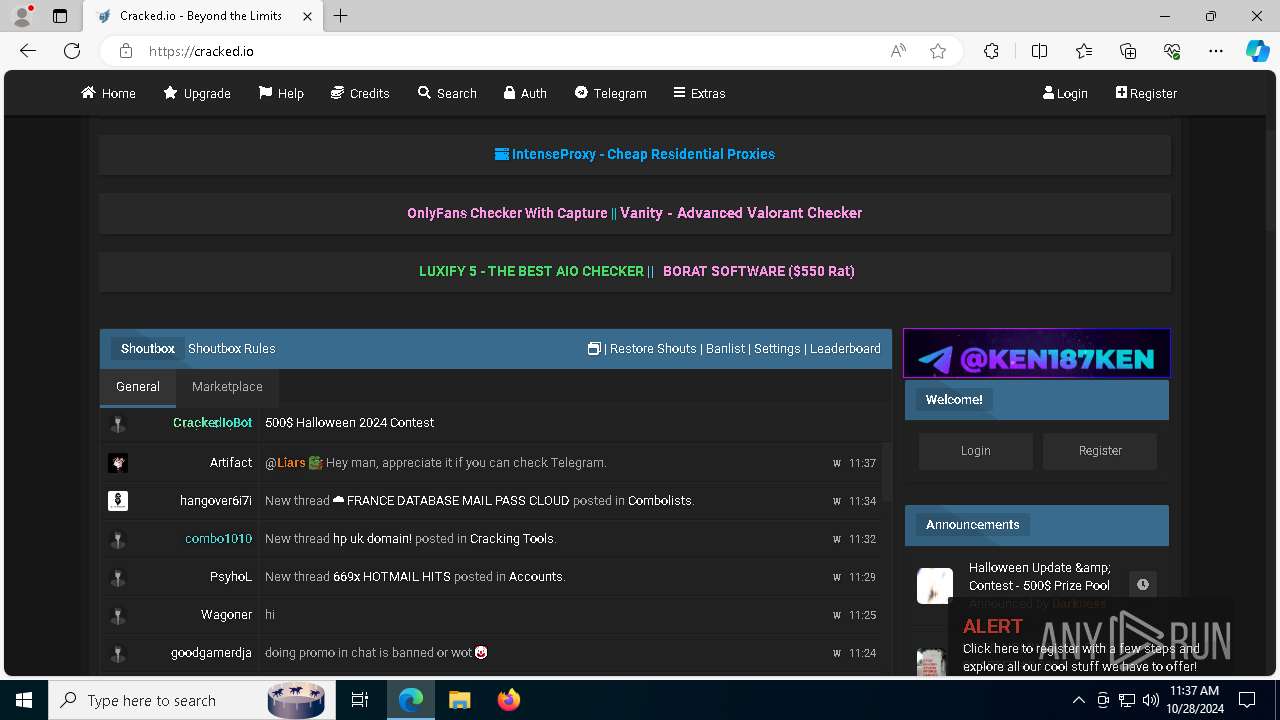Open hp uk domain! thread
Image resolution: width=1280 pixels, height=720 pixels.
point(372,539)
